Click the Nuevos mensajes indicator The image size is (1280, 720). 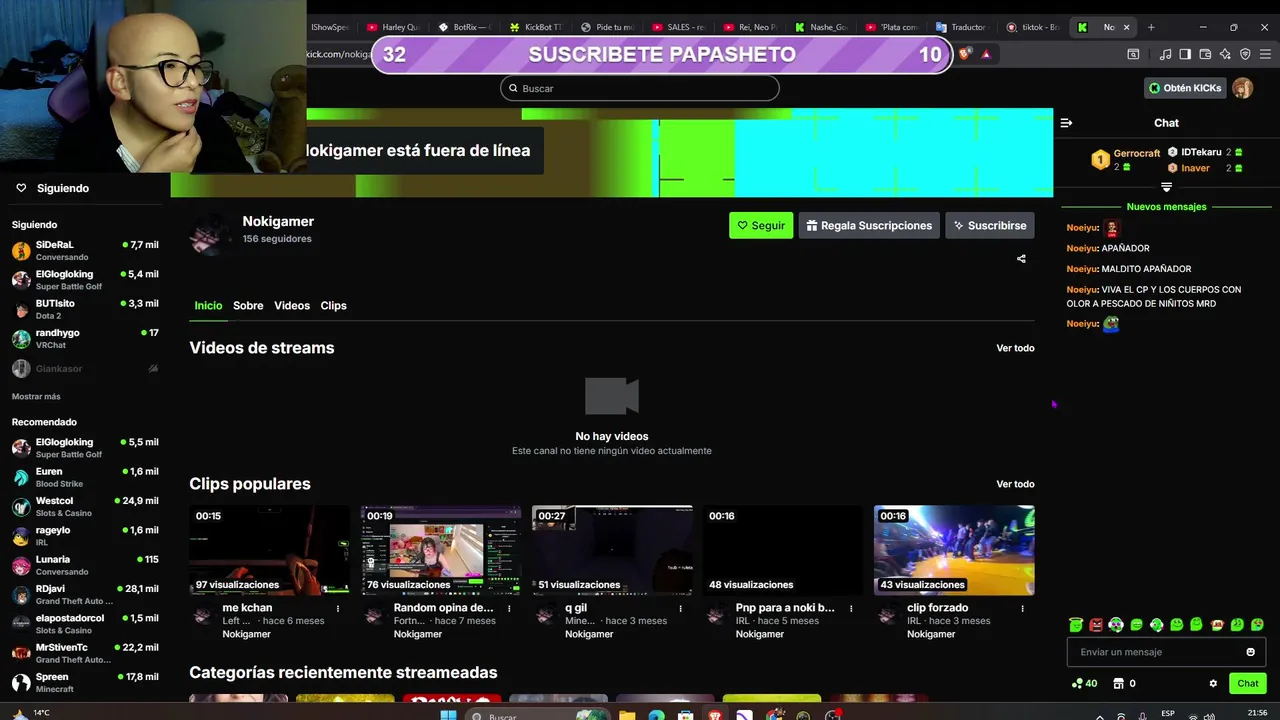coord(1166,207)
